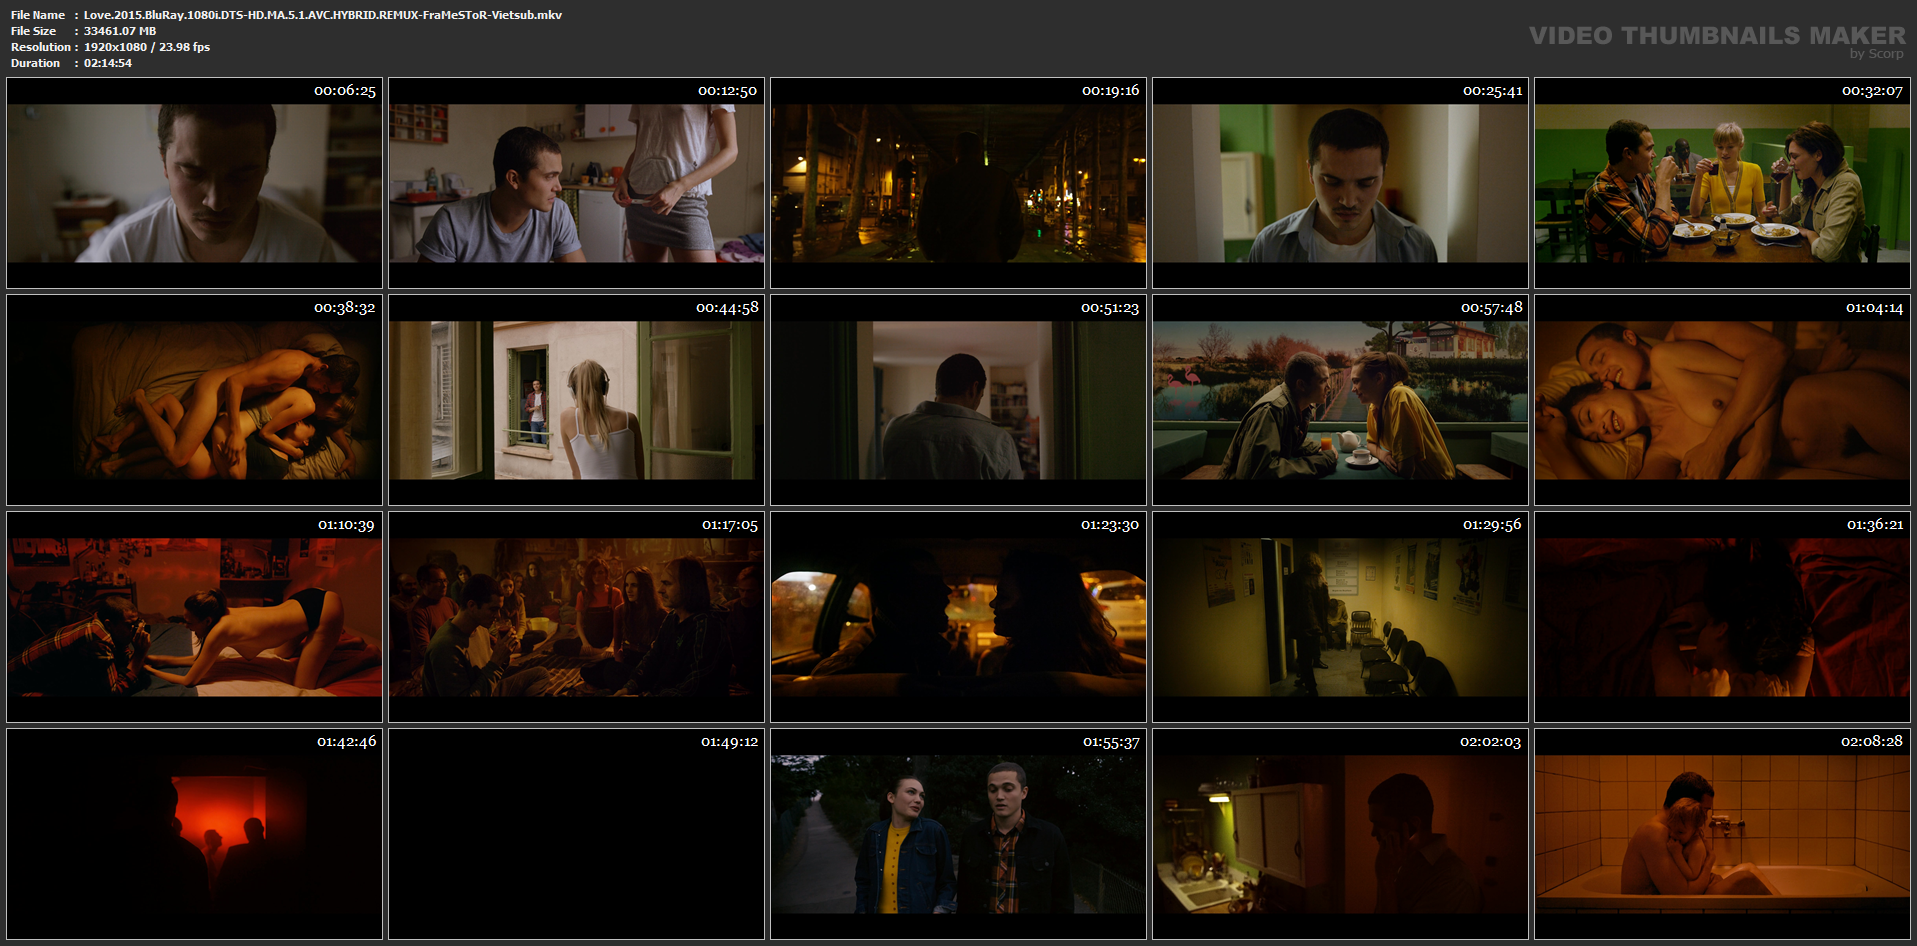Open the car interior thumbnail at 01:23:30
This screenshot has width=1917, height=946.
tap(958, 617)
